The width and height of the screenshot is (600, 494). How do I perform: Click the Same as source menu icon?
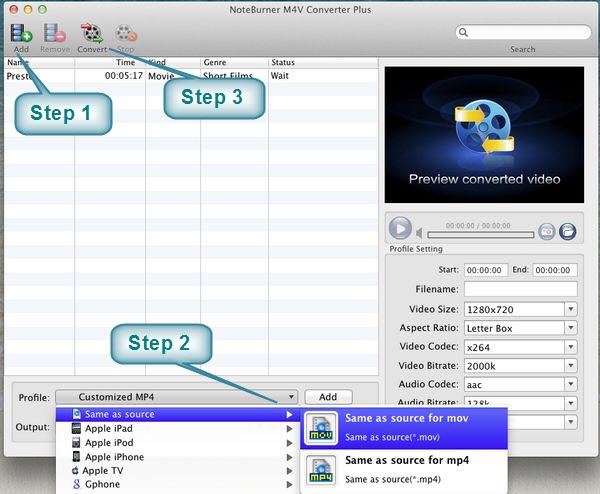77,414
